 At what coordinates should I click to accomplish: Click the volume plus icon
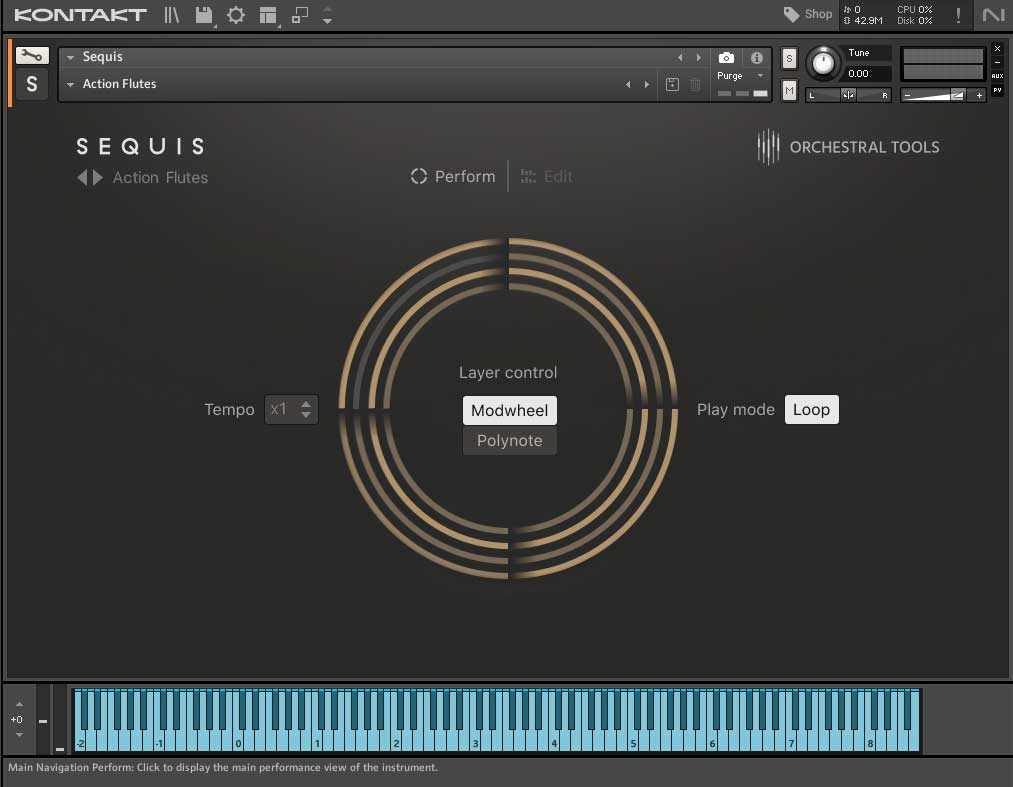point(979,96)
